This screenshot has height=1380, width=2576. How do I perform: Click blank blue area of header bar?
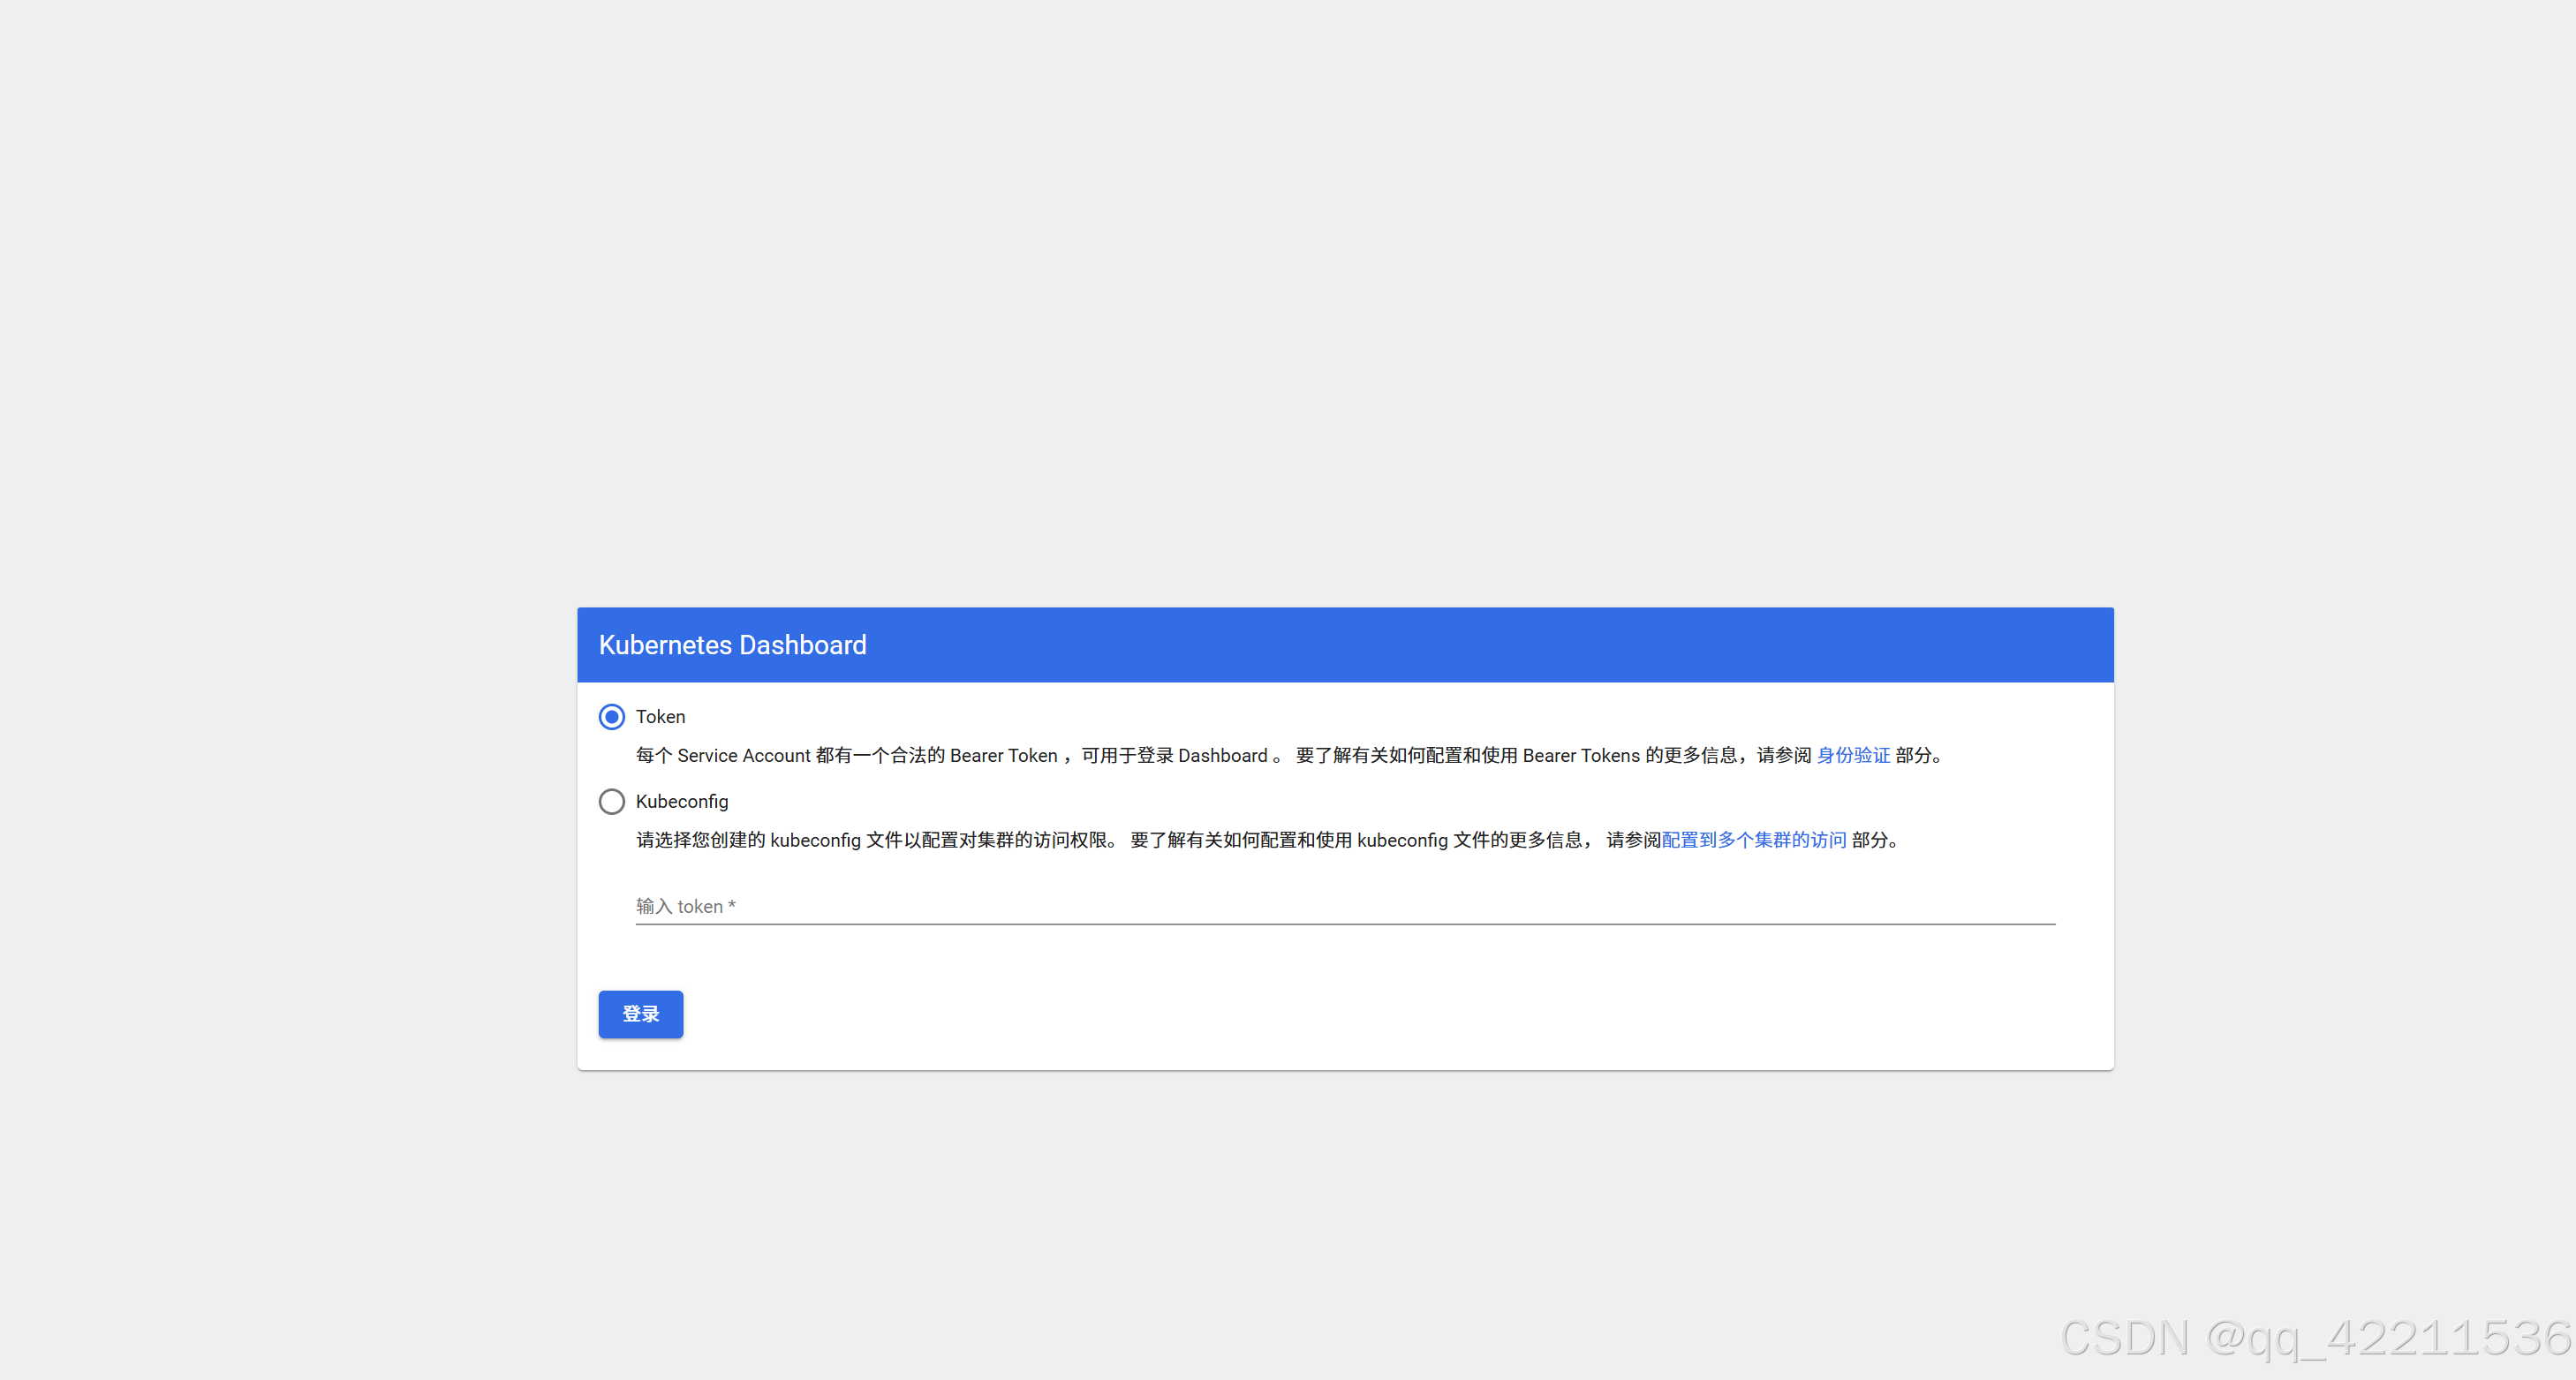point(1500,645)
